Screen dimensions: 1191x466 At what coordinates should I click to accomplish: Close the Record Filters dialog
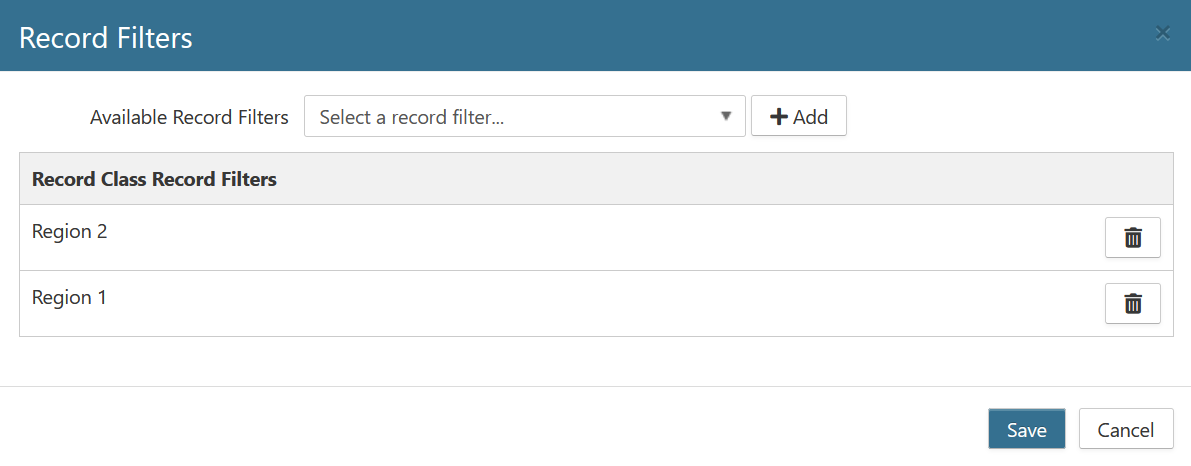coord(1162,34)
